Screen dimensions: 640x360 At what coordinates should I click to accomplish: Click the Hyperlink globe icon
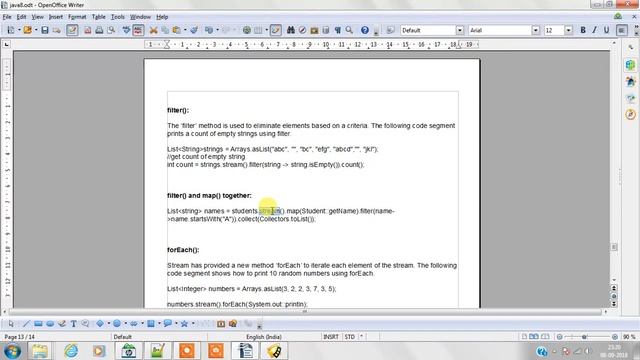(247, 30)
